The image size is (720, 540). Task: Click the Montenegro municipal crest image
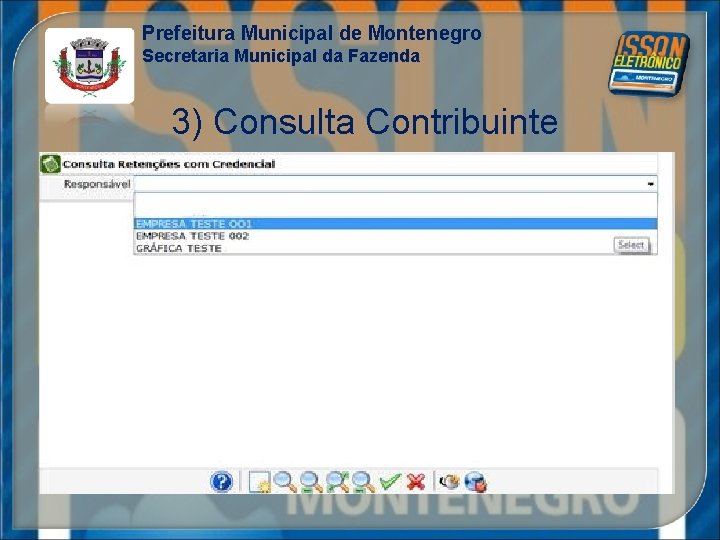click(x=90, y=66)
